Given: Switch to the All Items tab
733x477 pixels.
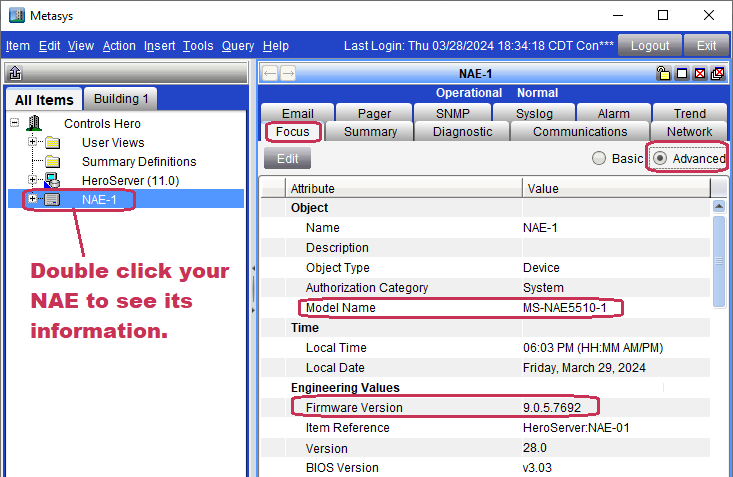Looking at the screenshot, I should coord(44,100).
